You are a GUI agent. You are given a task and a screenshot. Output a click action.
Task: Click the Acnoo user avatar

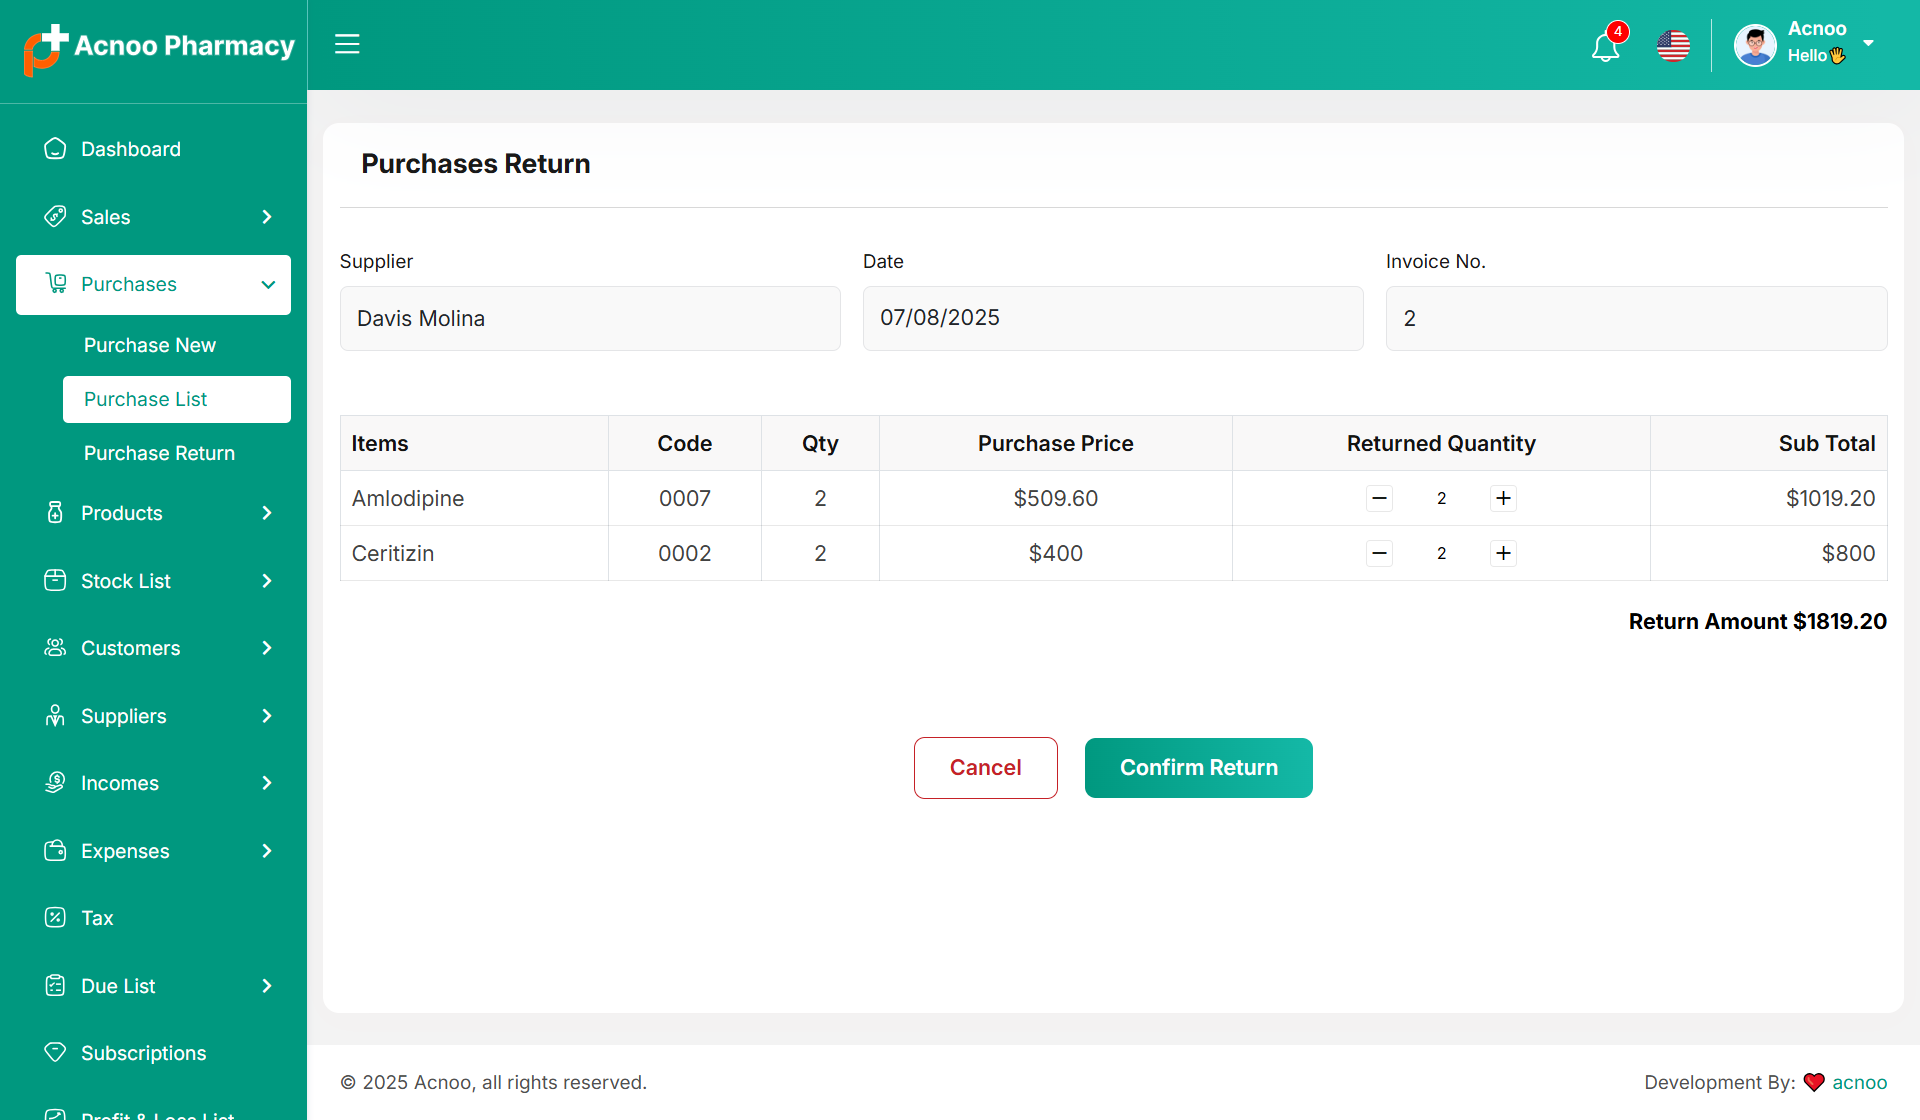pos(1755,46)
